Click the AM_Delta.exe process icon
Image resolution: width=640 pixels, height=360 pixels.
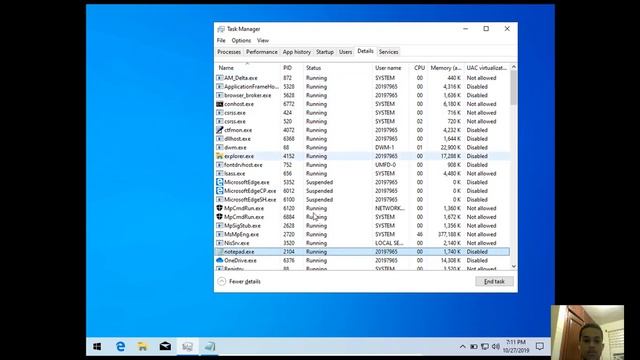click(x=220, y=78)
